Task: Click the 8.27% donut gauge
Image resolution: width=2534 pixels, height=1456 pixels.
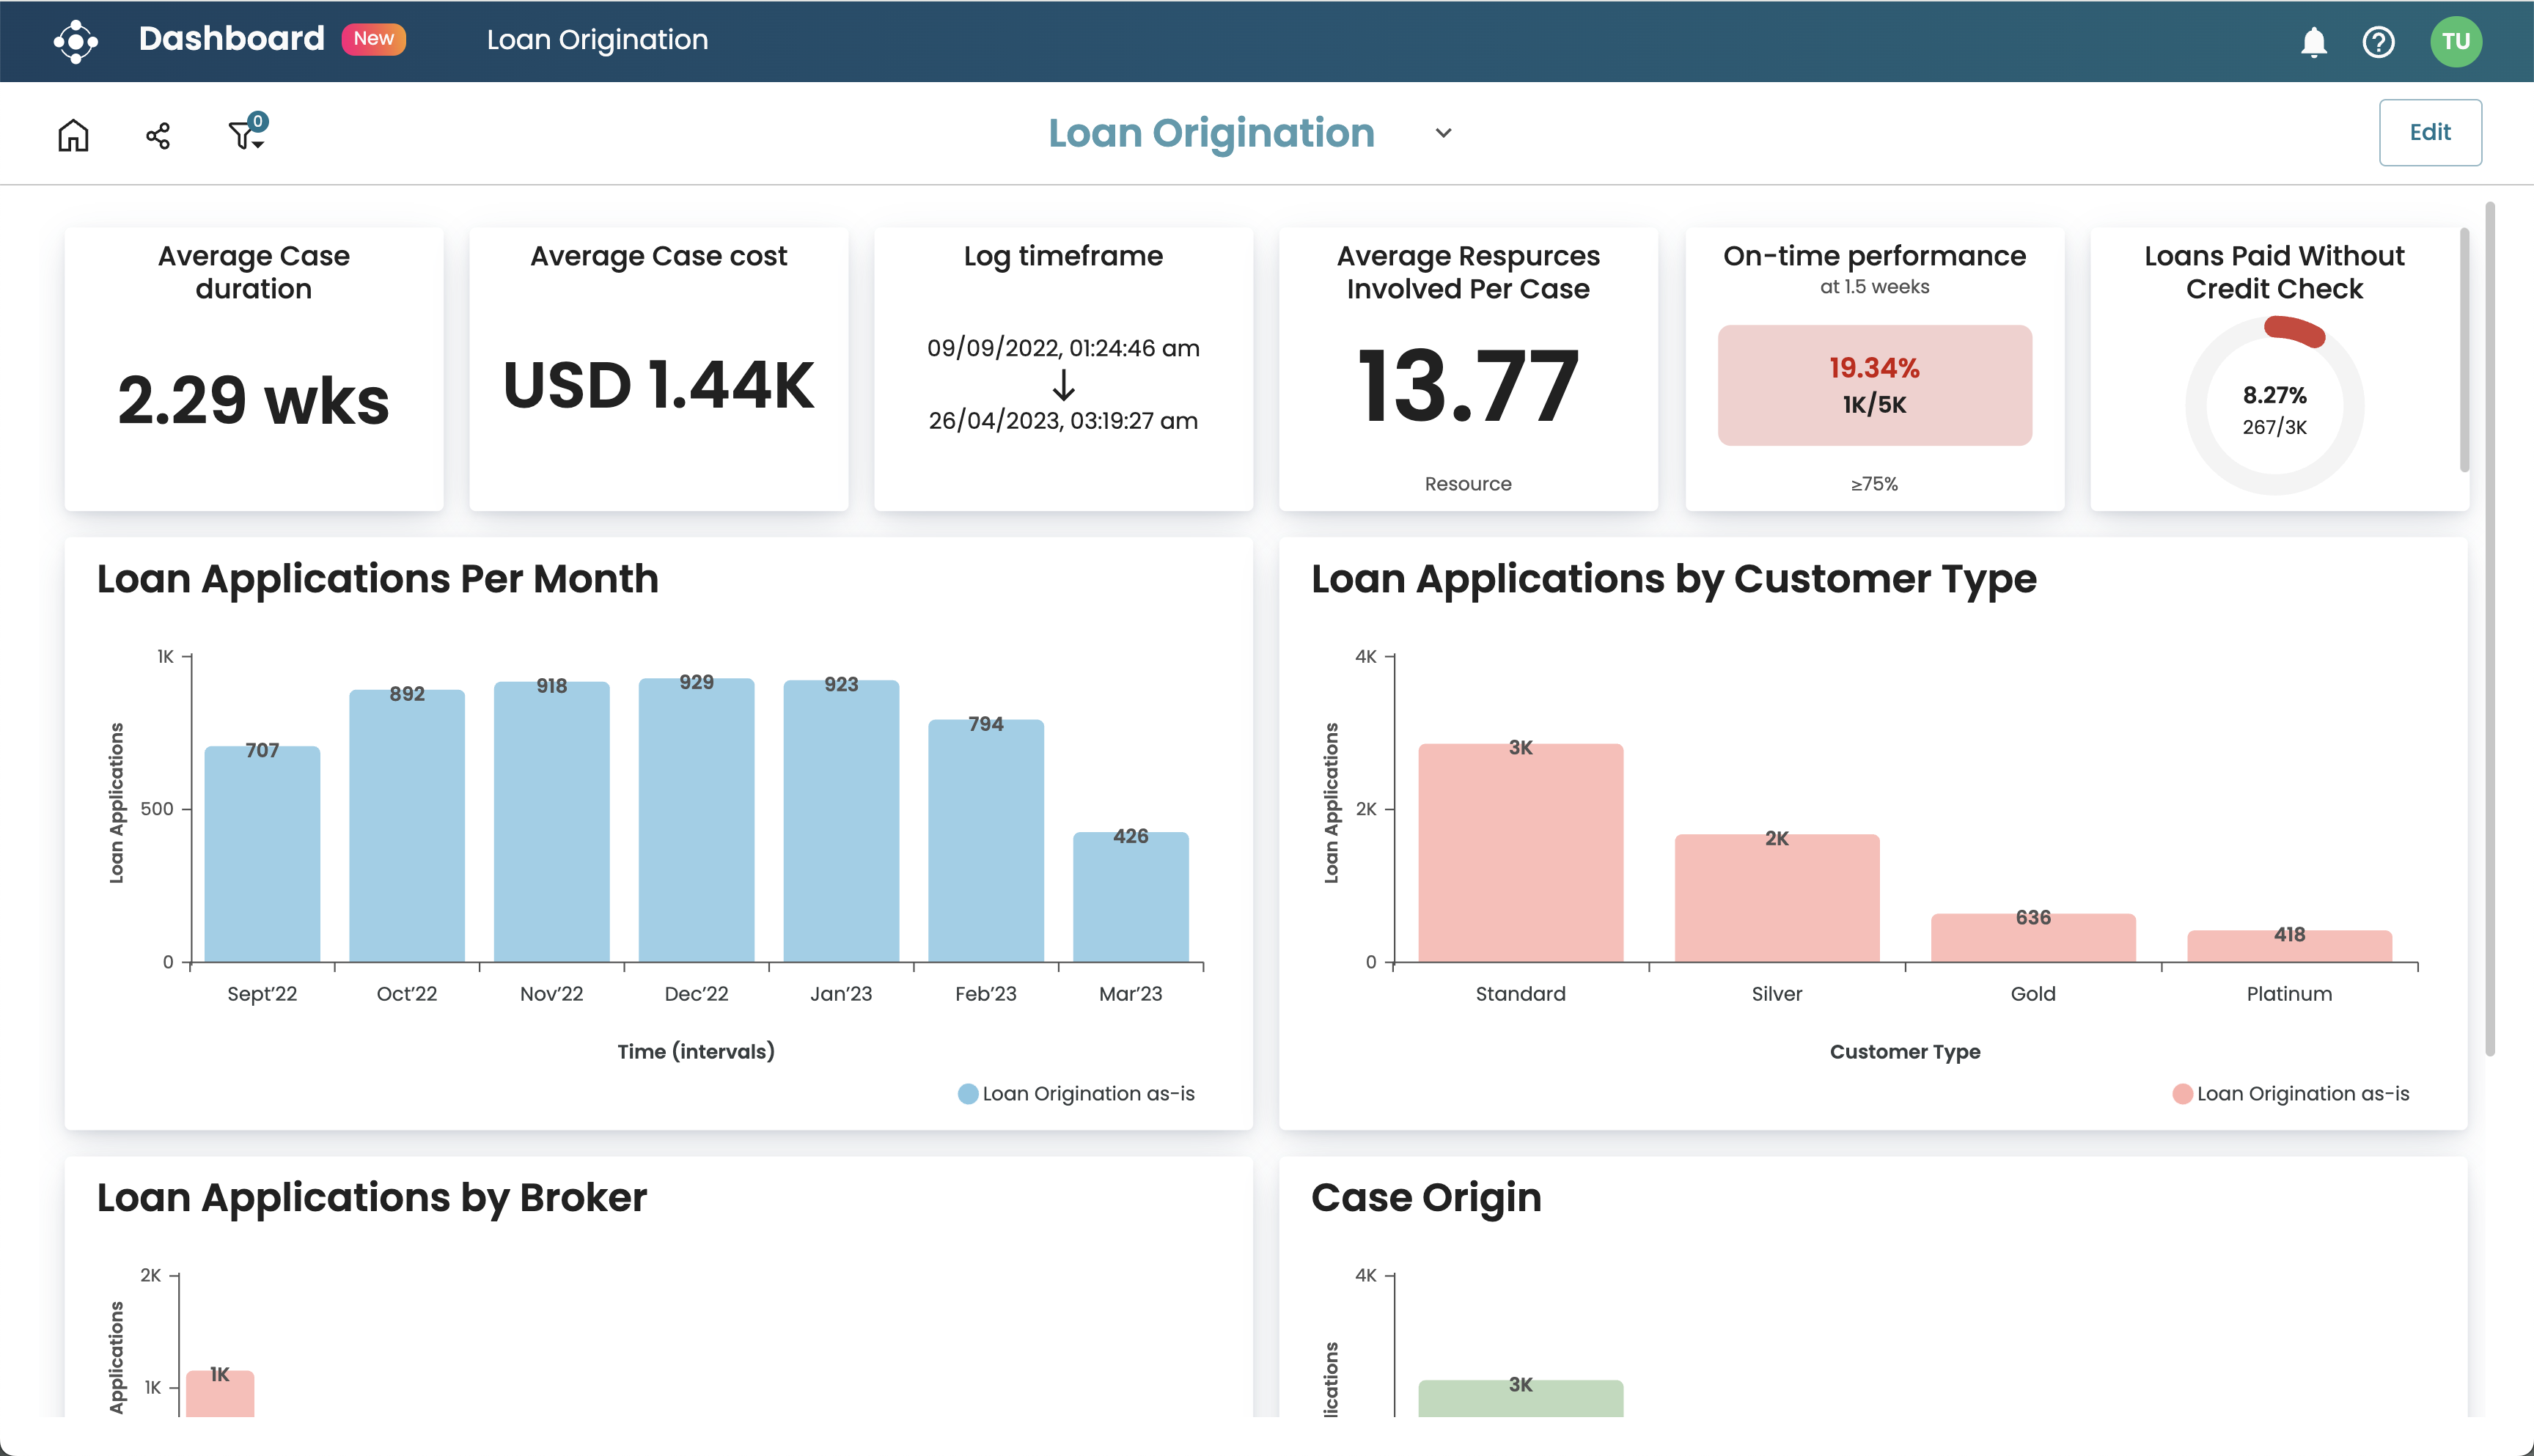Action: [2274, 405]
